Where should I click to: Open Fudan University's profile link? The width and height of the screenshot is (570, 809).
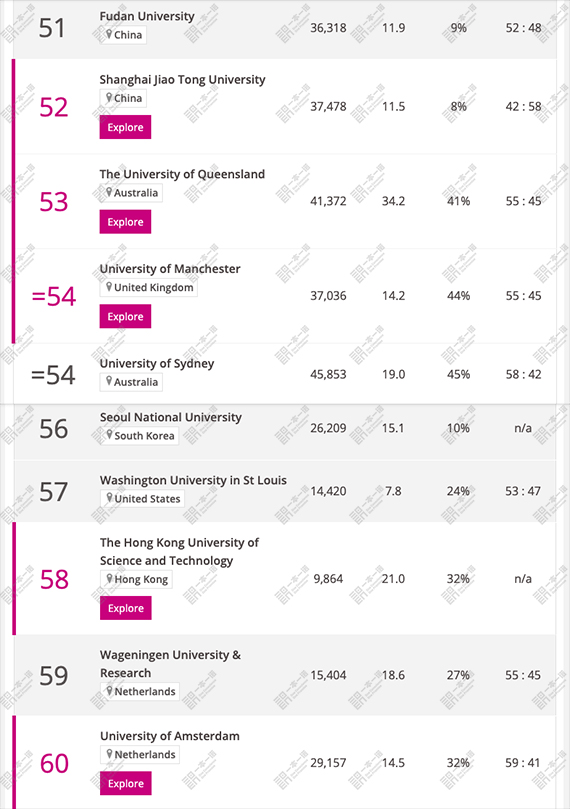click(x=147, y=17)
